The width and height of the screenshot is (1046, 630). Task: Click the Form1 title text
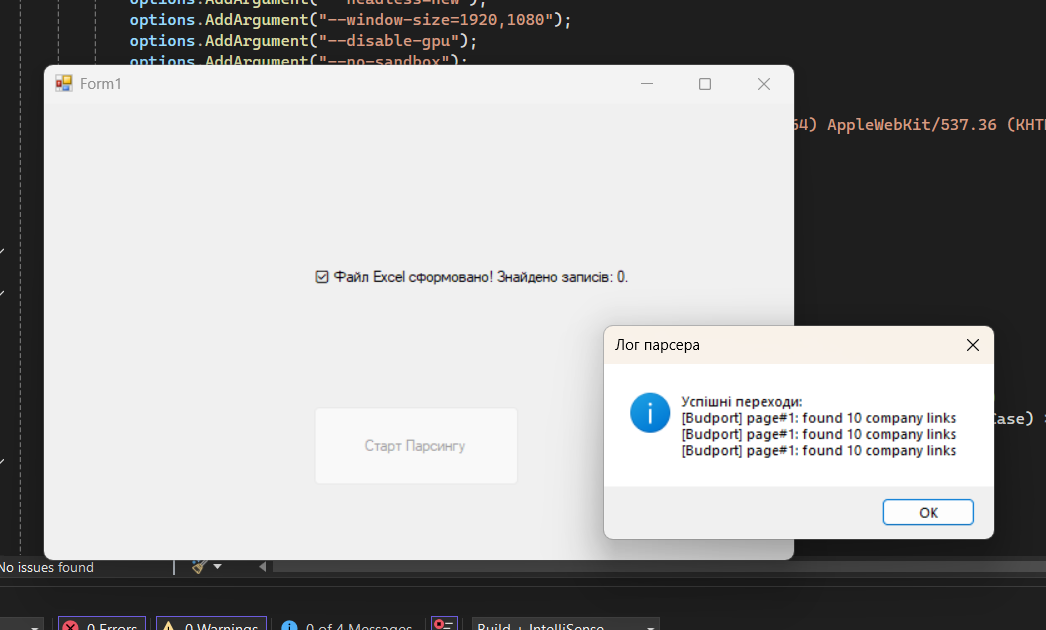click(101, 83)
